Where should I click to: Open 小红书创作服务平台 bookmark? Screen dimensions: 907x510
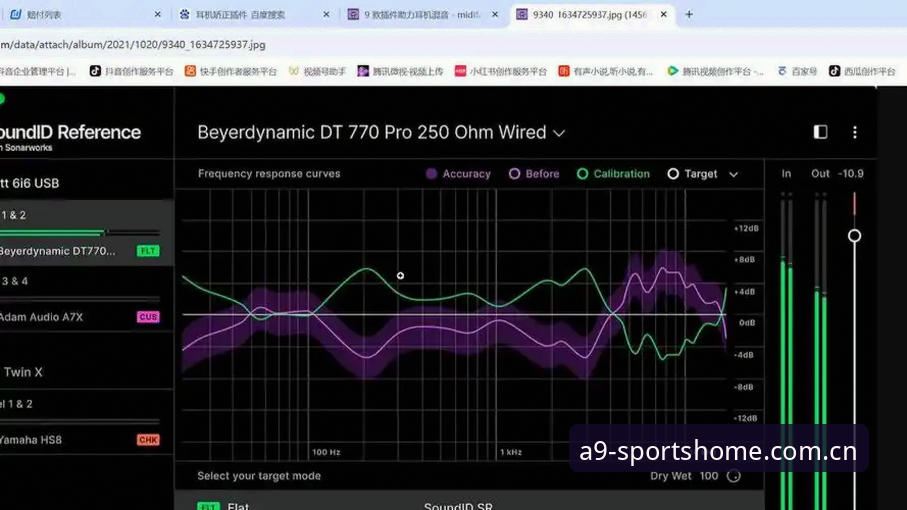[500, 71]
